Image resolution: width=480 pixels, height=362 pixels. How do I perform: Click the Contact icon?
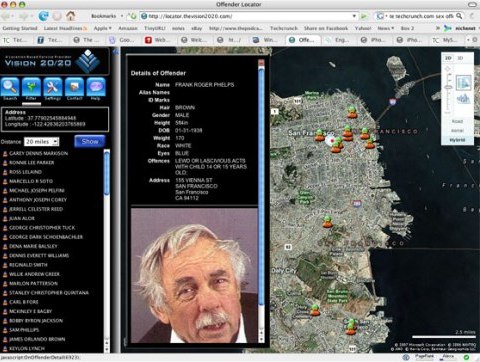pyautogui.click(x=74, y=87)
